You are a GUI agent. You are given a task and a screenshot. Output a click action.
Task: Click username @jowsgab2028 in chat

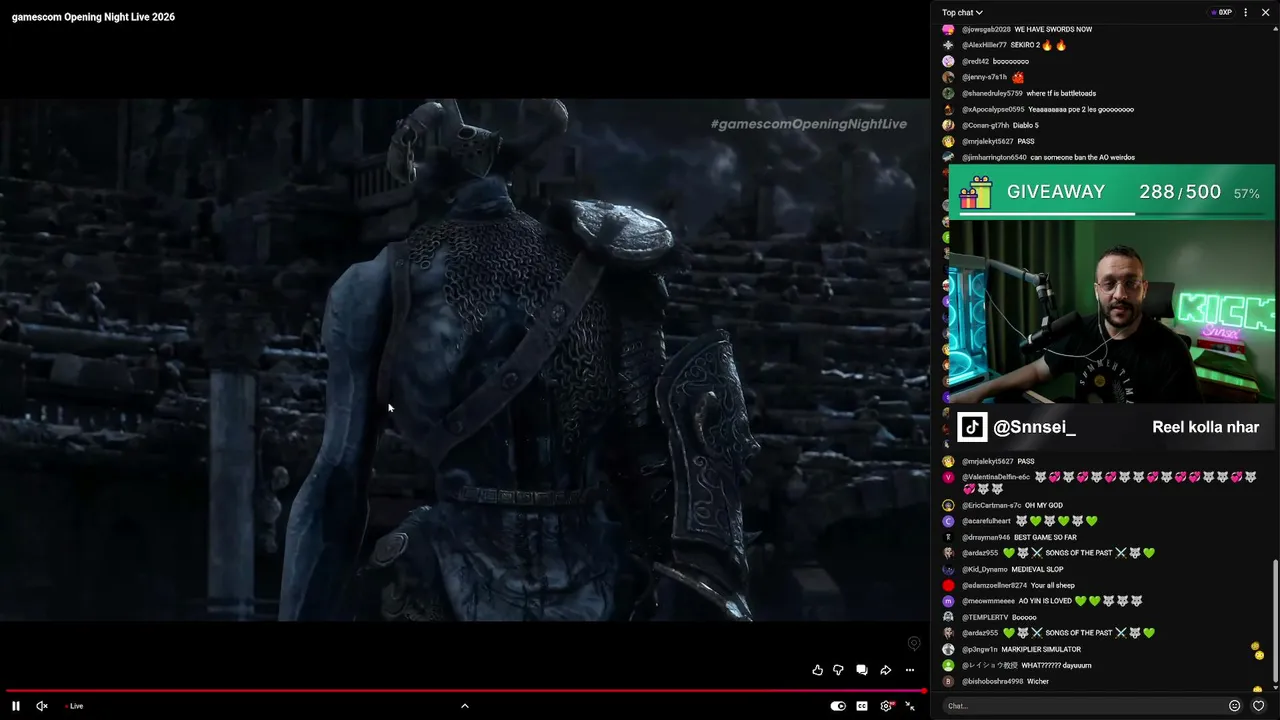click(x=986, y=29)
